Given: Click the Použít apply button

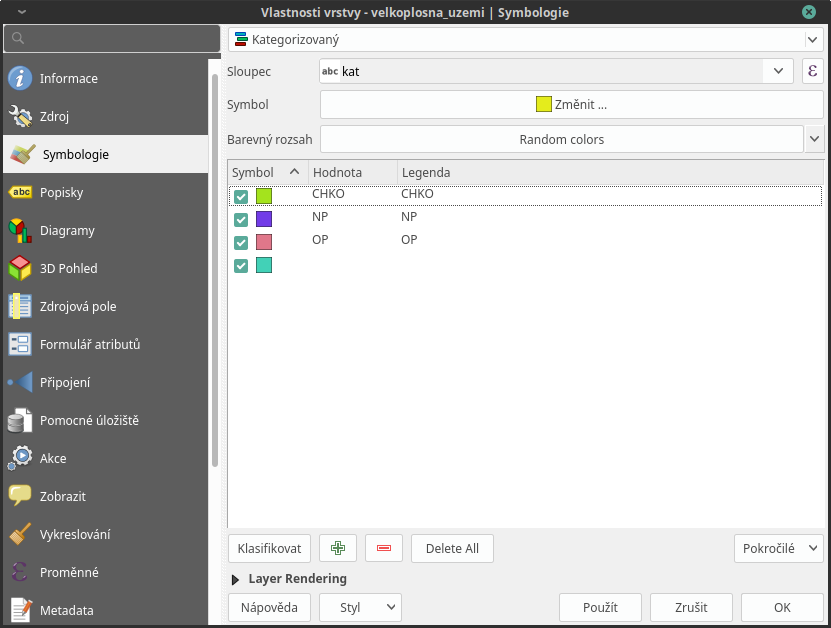Looking at the screenshot, I should pyautogui.click(x=600, y=607).
